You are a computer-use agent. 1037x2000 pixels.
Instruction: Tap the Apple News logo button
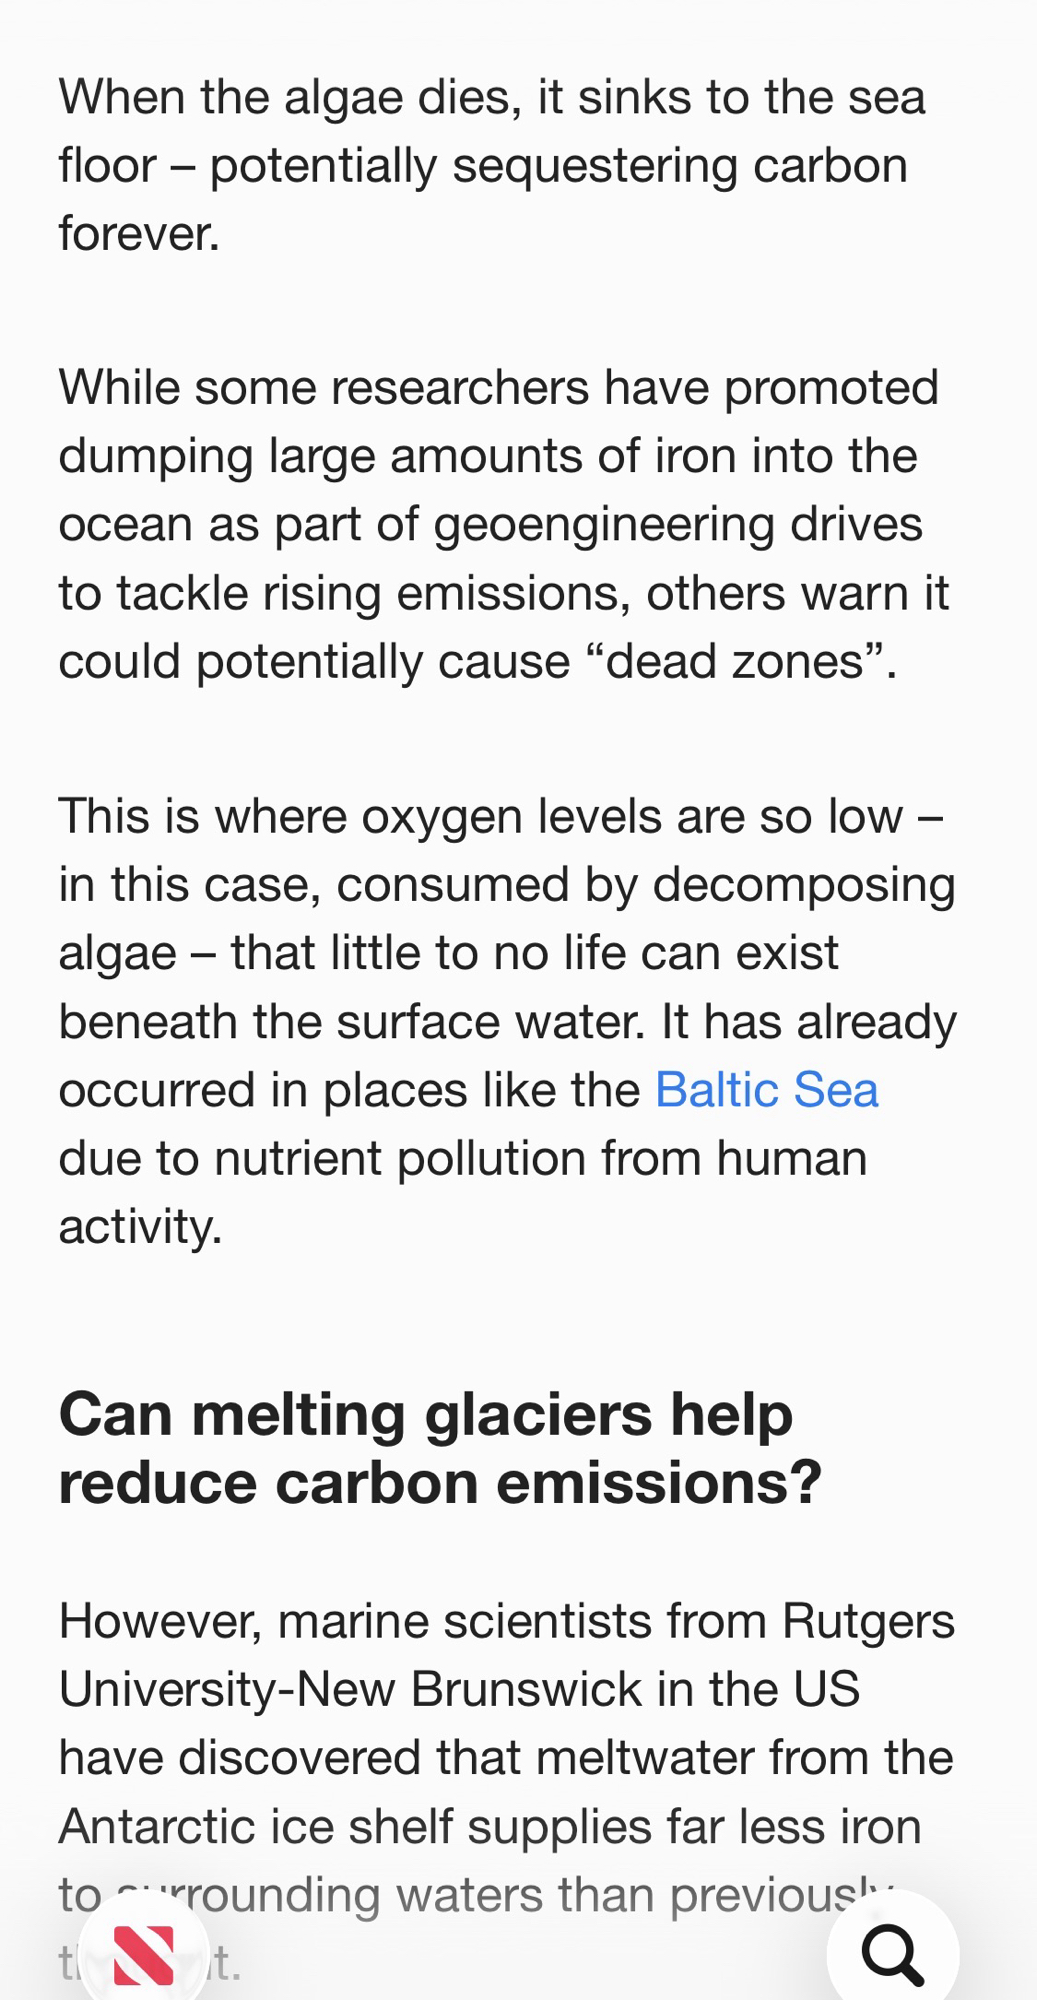pyautogui.click(x=144, y=1953)
